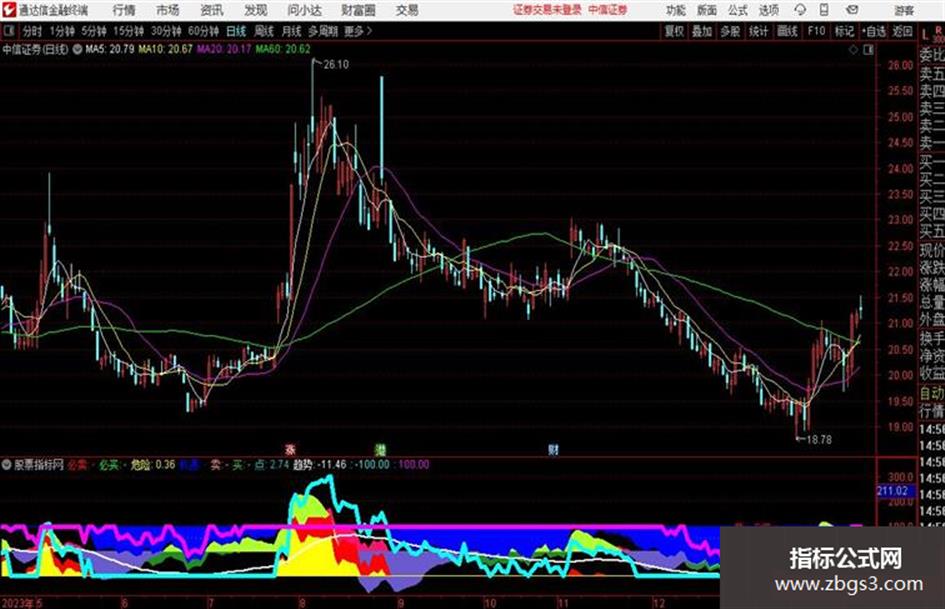The width and height of the screenshot is (945, 609).
Task: Open the 资讯 menu
Action: click(x=212, y=10)
